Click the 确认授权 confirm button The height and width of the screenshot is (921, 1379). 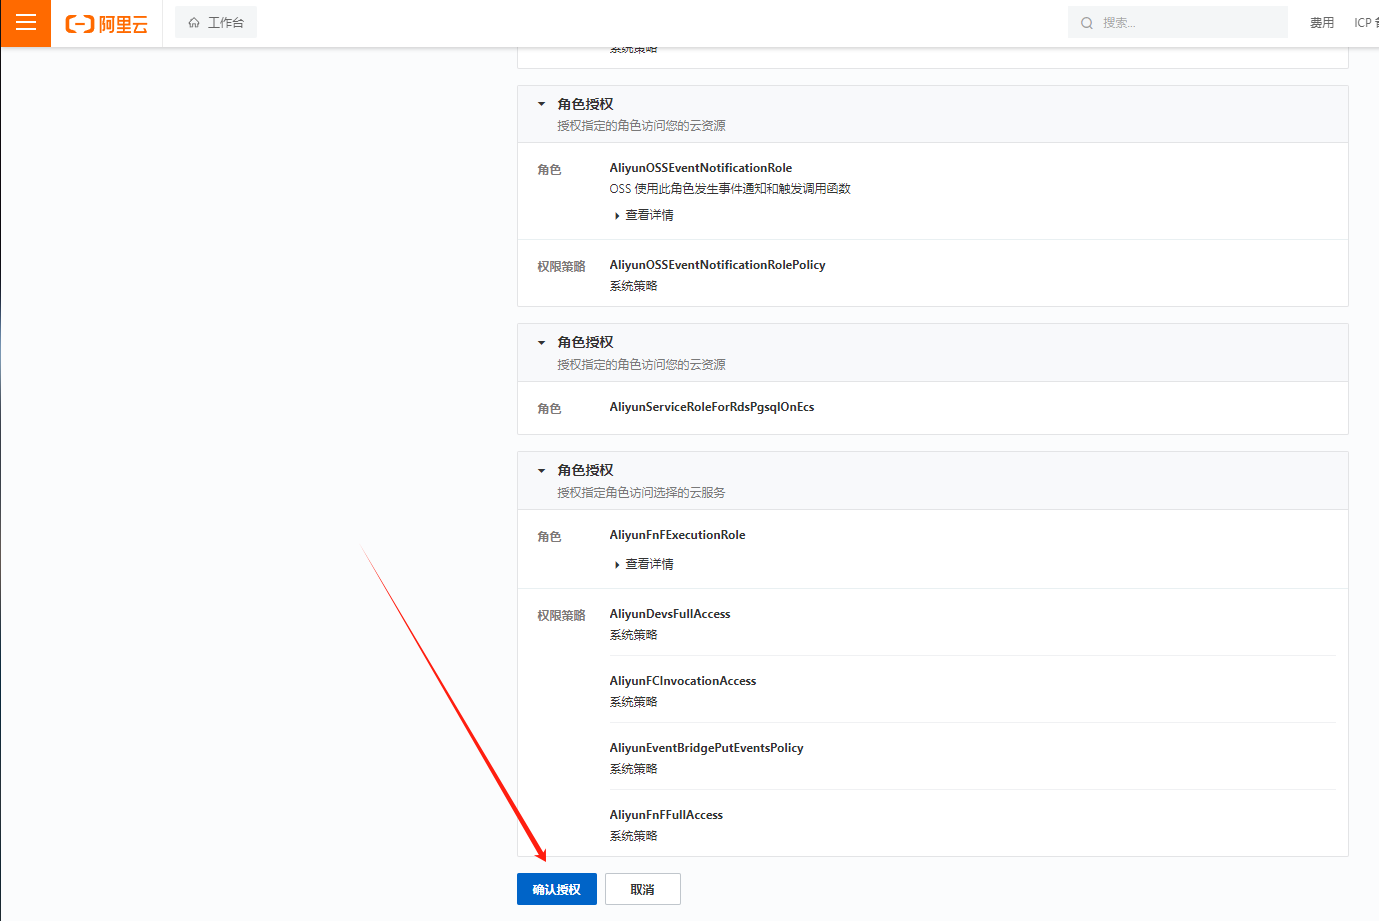tap(556, 888)
